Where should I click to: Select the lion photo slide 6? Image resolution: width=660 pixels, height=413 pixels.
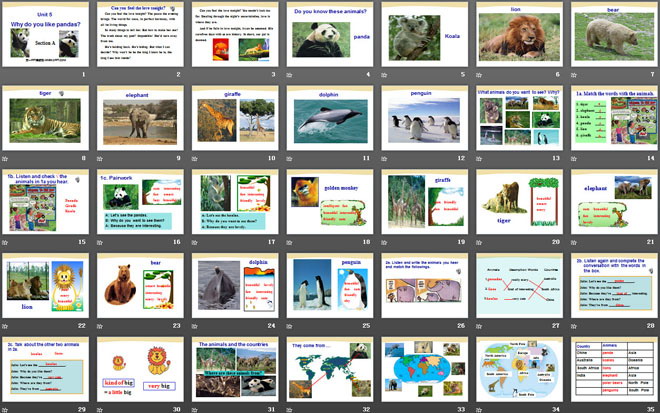pos(518,35)
